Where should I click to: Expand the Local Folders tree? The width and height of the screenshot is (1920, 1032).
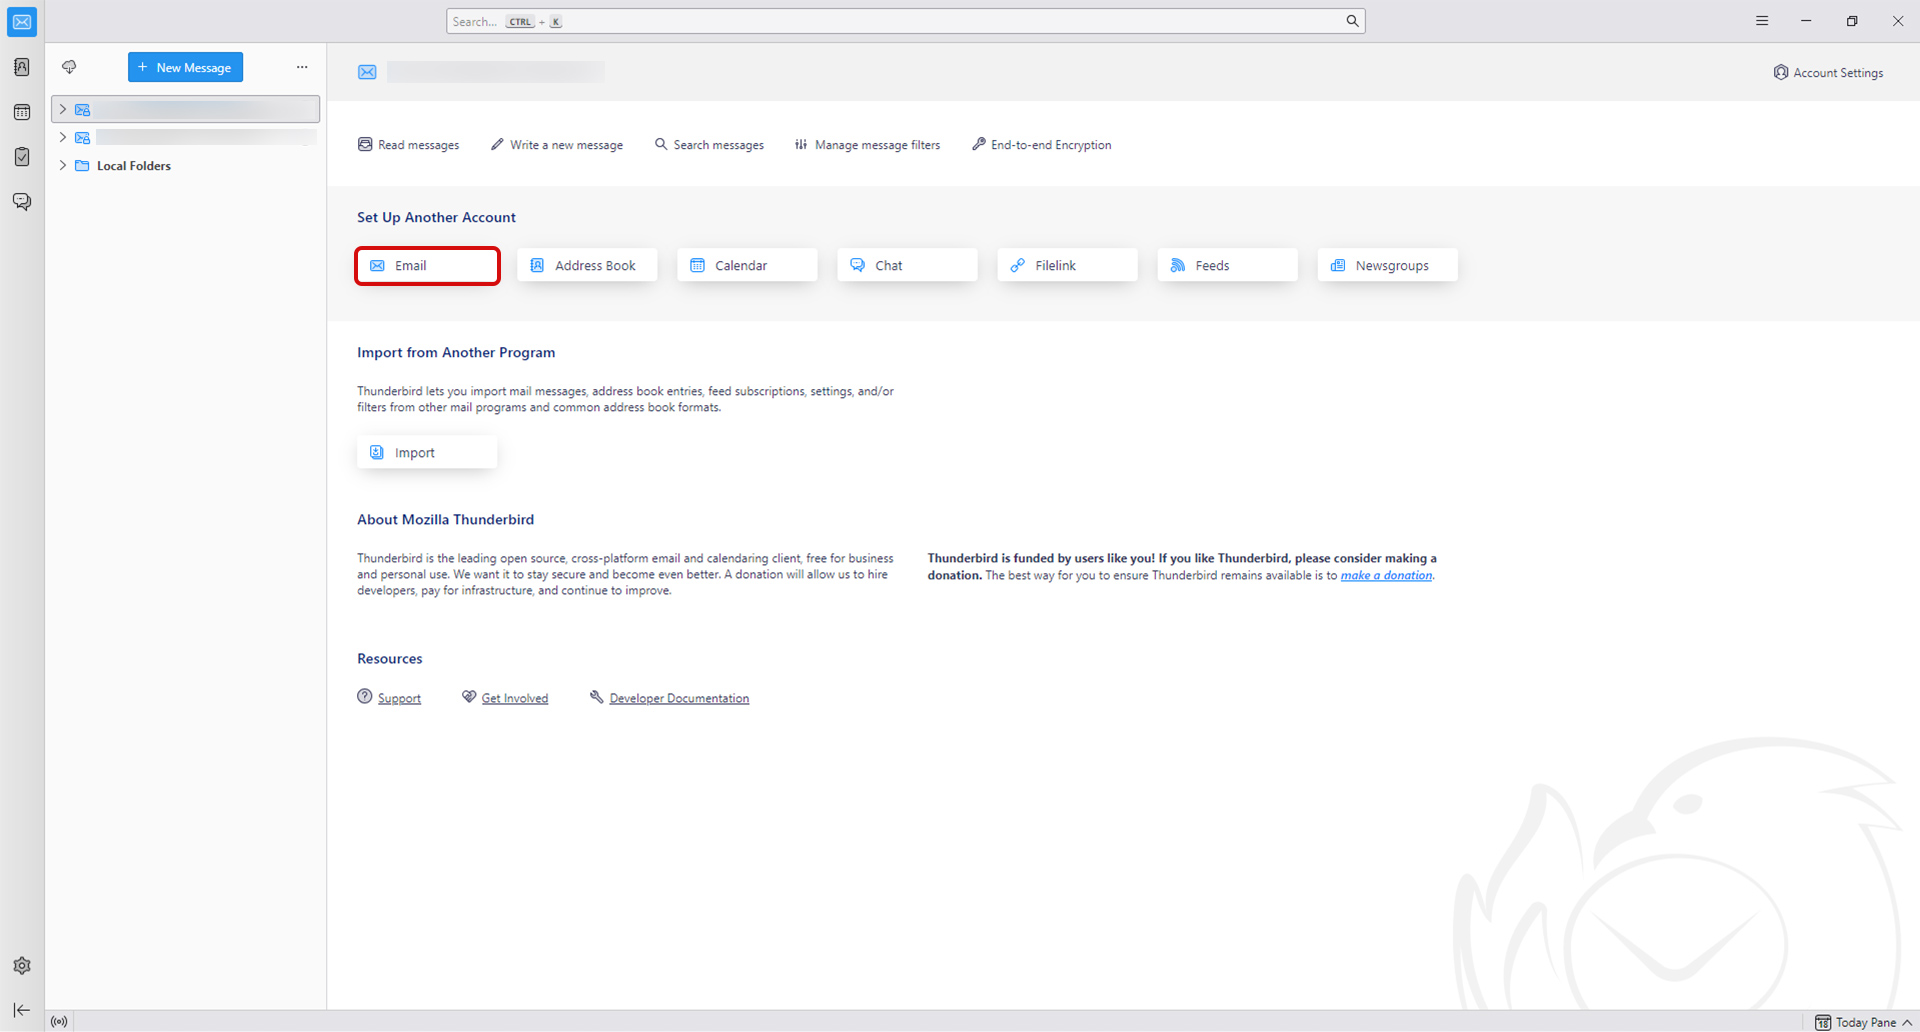coord(63,166)
